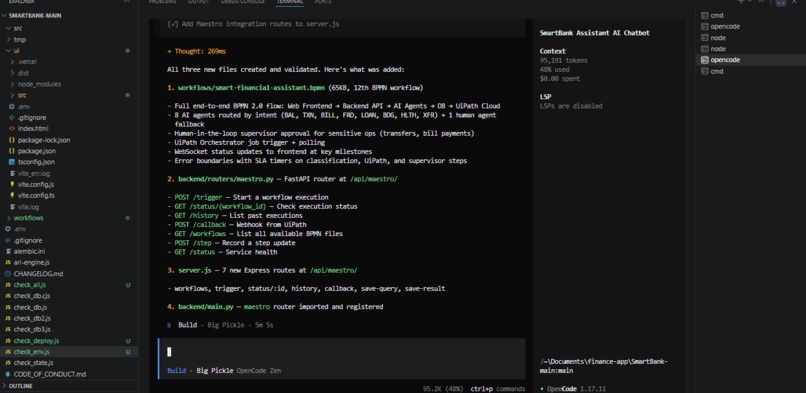Switch to the PORTS panel tab
This screenshot has width=806, height=393.
tap(323, 2)
